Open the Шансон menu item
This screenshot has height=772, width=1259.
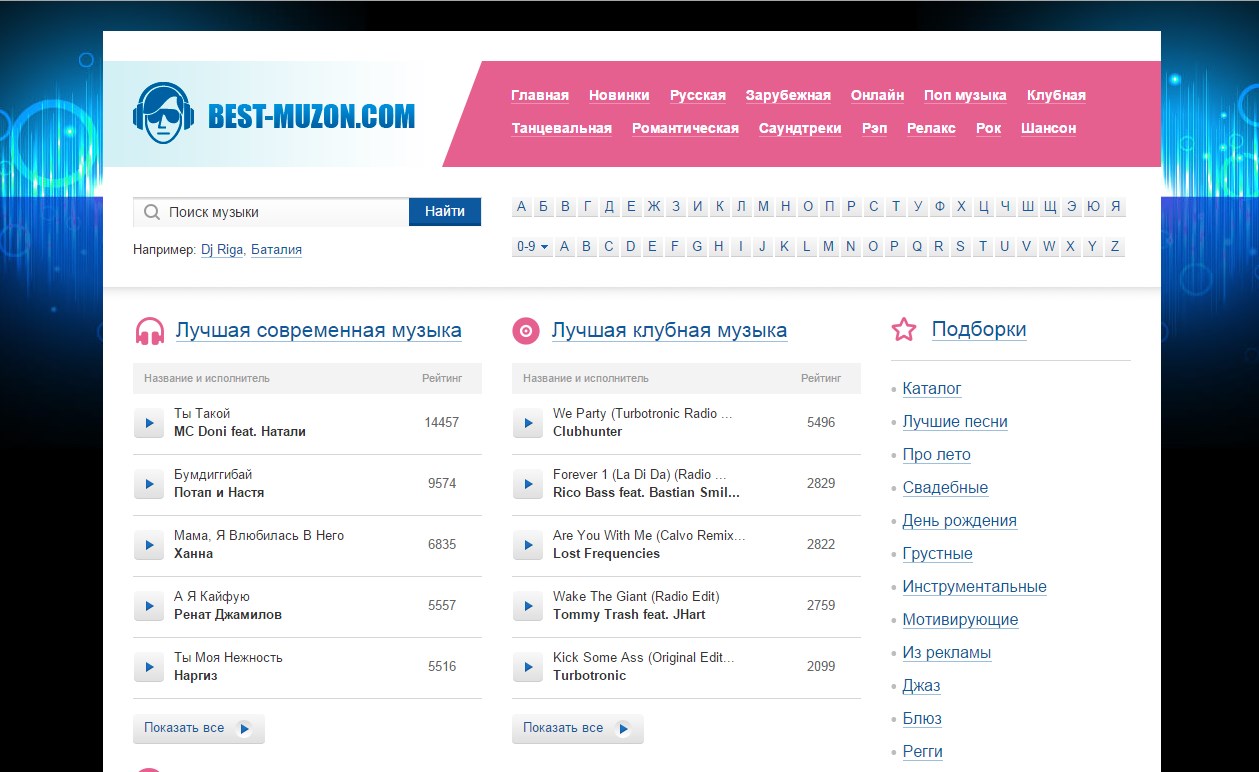1049,129
